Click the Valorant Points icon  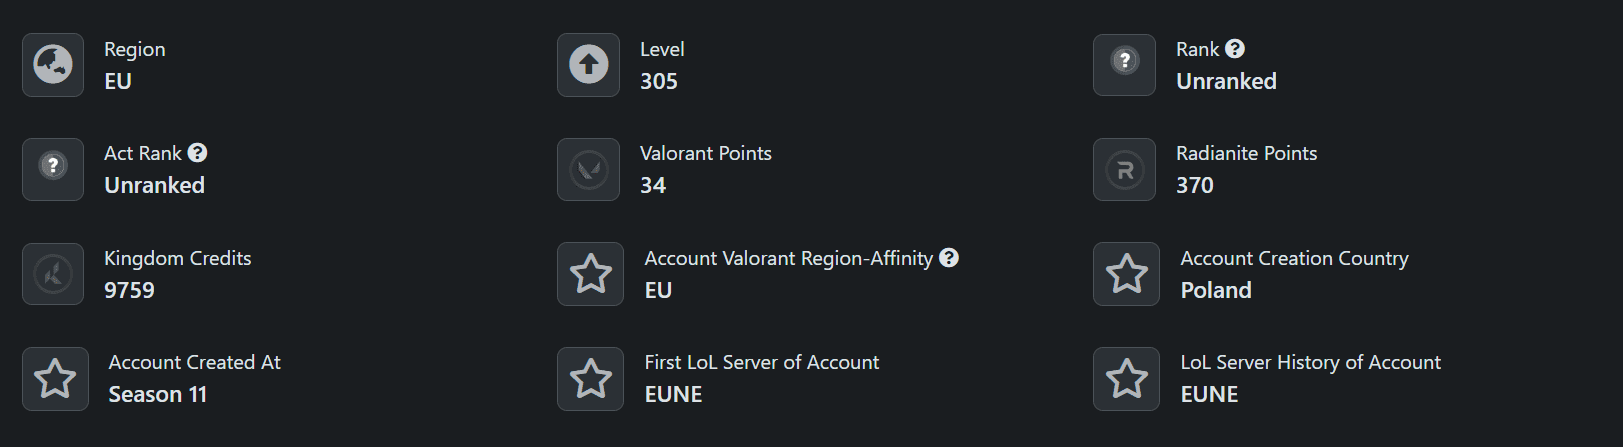[589, 169]
